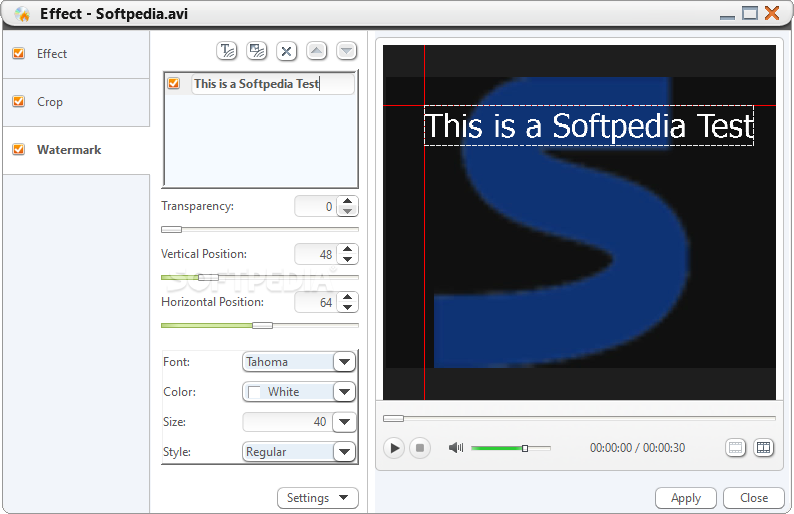Screen dimensions: 794x514
Task: Open the Font dropdown showing Tahoma
Action: (344, 362)
